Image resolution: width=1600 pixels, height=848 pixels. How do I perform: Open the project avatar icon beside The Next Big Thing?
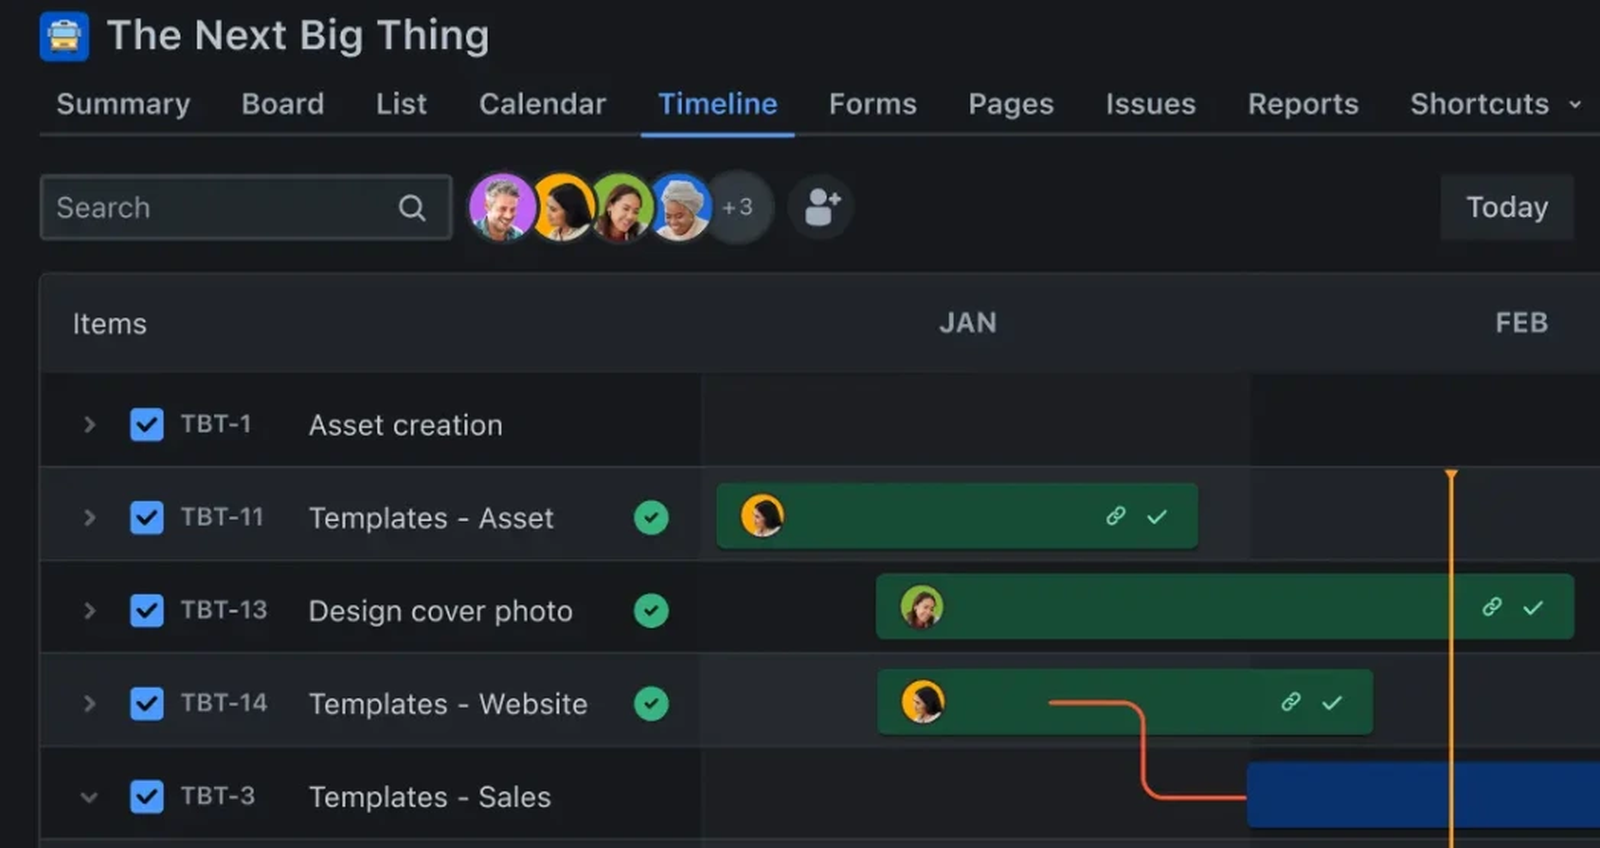64,36
